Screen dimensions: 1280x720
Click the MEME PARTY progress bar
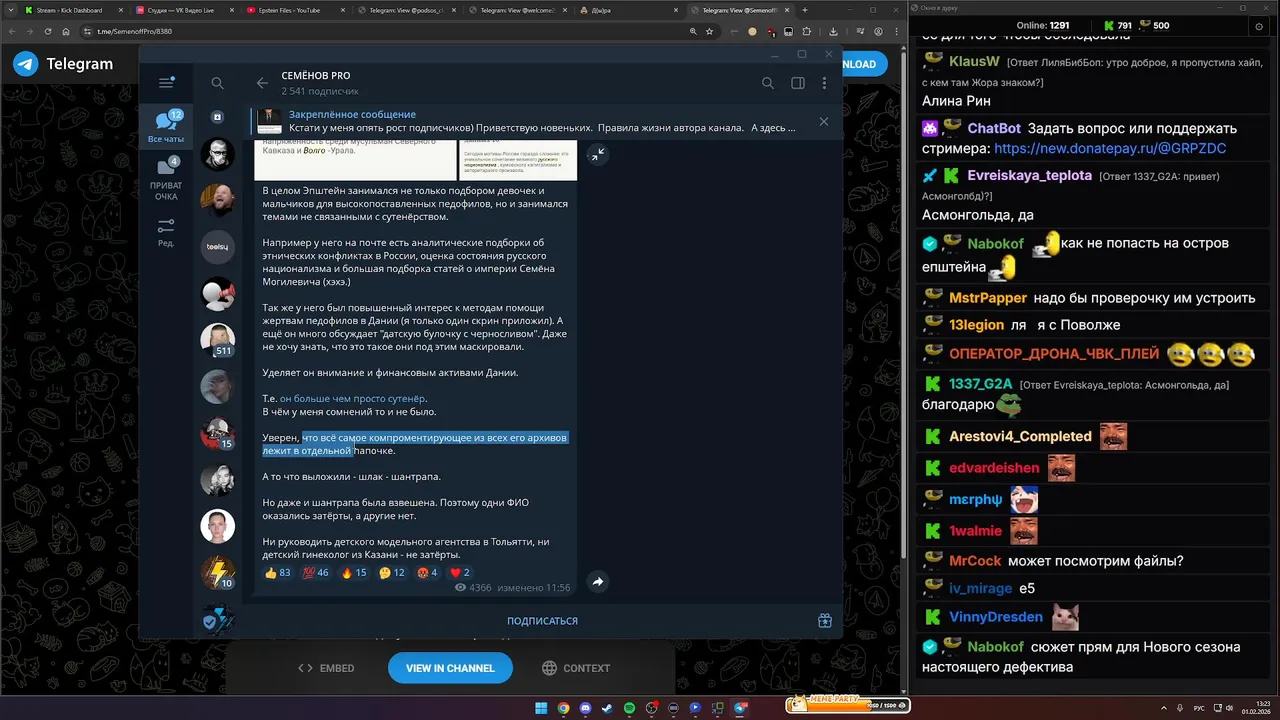848,705
